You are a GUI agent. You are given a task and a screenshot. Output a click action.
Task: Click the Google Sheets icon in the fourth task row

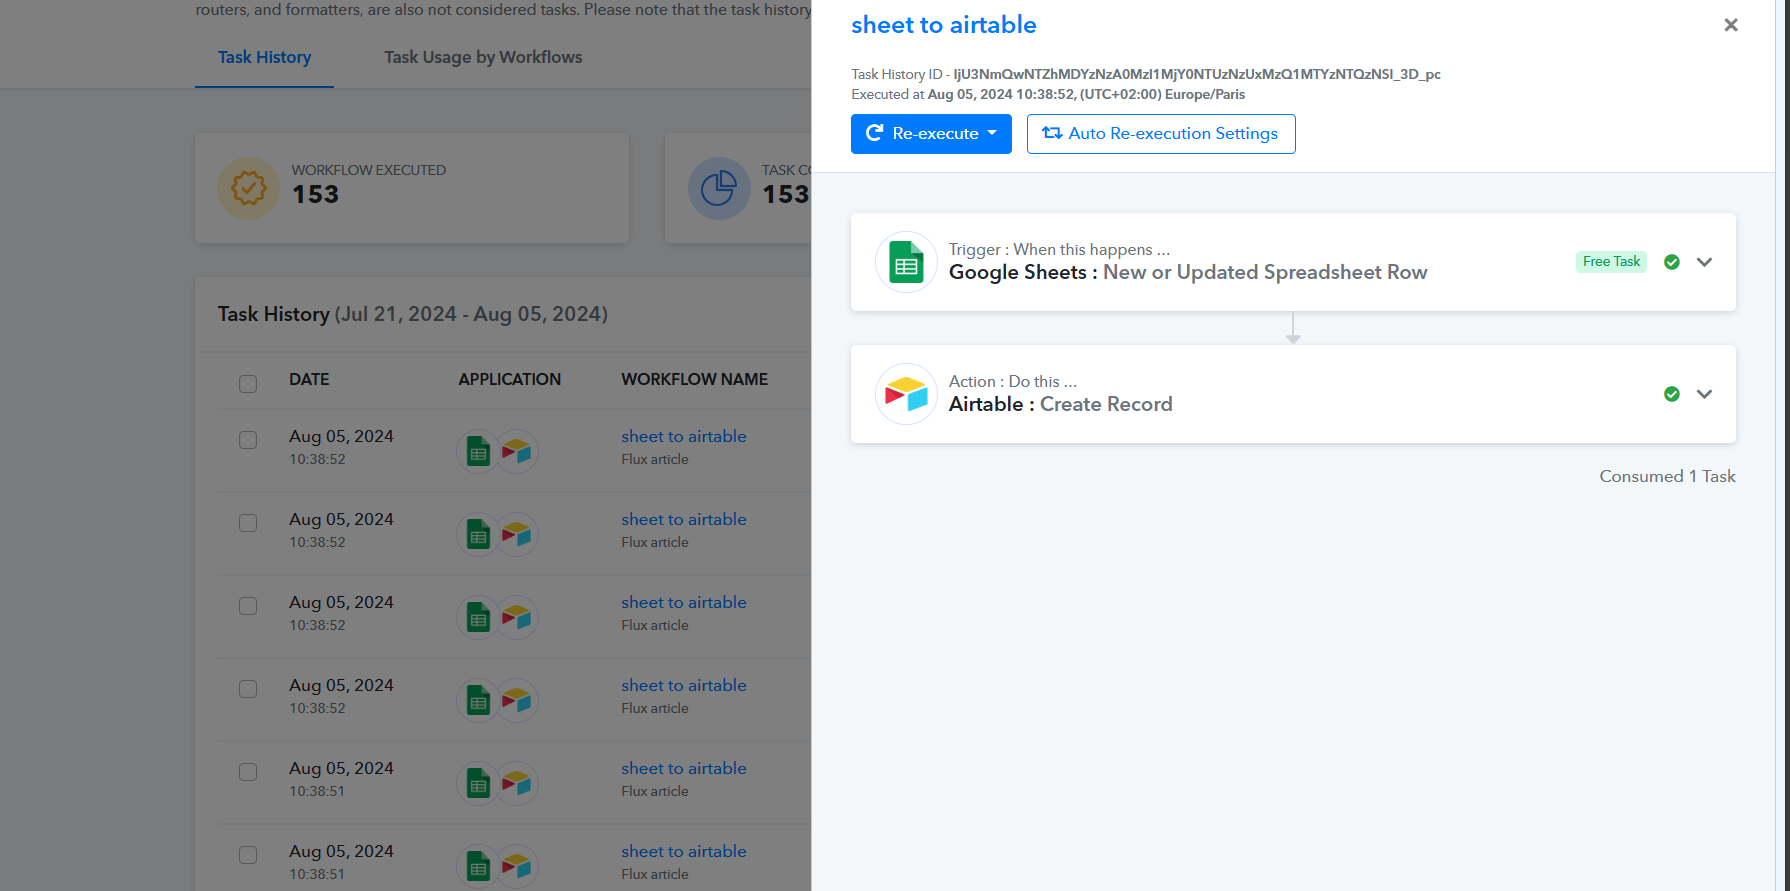pyautogui.click(x=479, y=701)
